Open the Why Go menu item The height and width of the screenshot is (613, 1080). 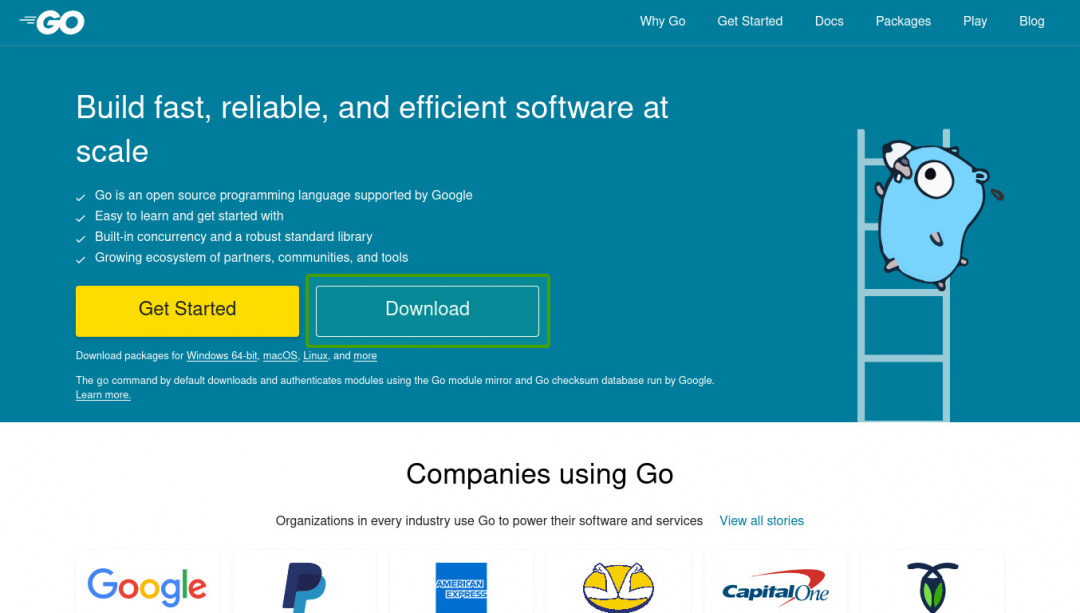coord(662,21)
